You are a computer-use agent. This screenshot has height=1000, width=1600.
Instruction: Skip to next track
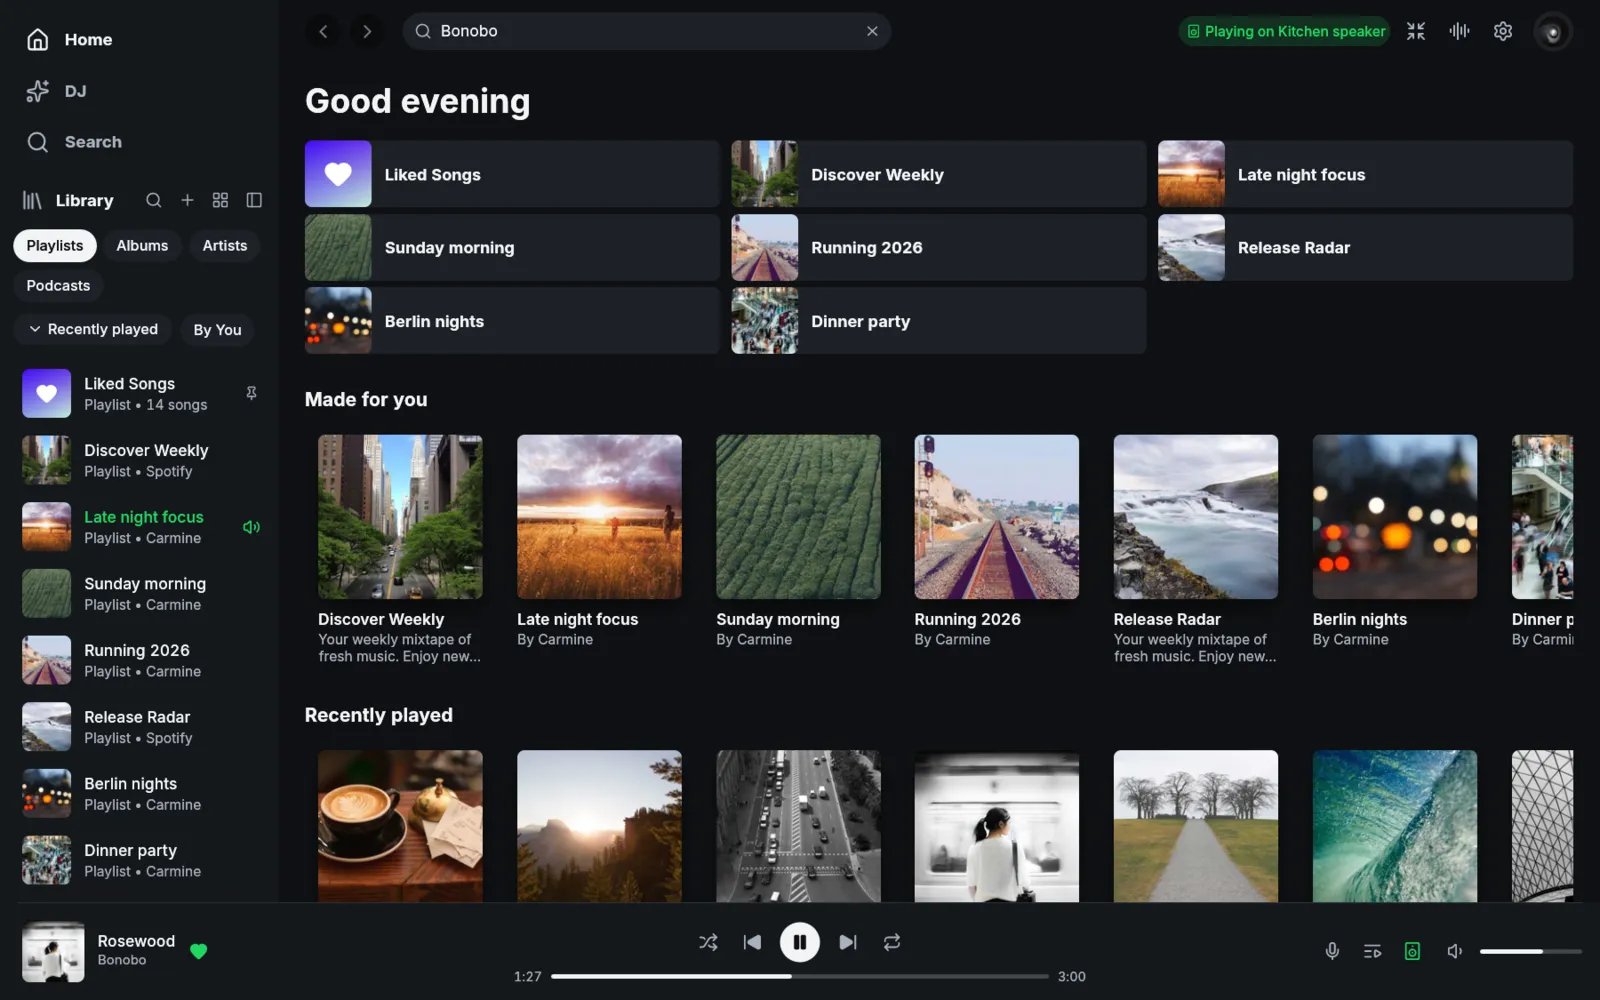pos(848,942)
